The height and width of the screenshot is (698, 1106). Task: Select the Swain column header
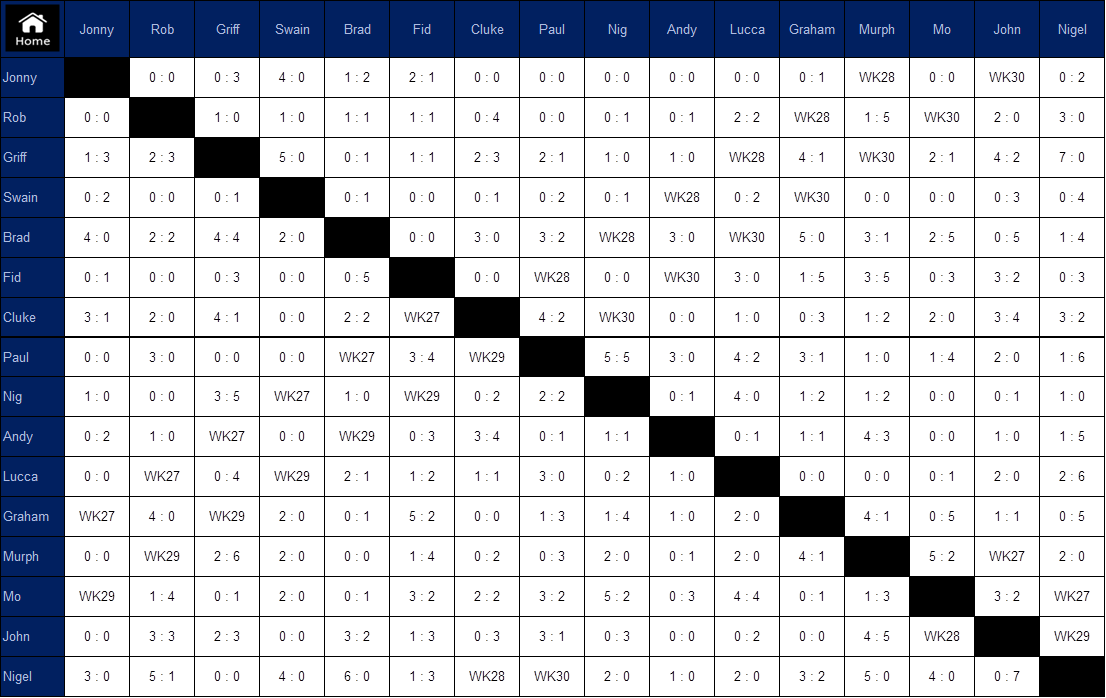click(292, 29)
